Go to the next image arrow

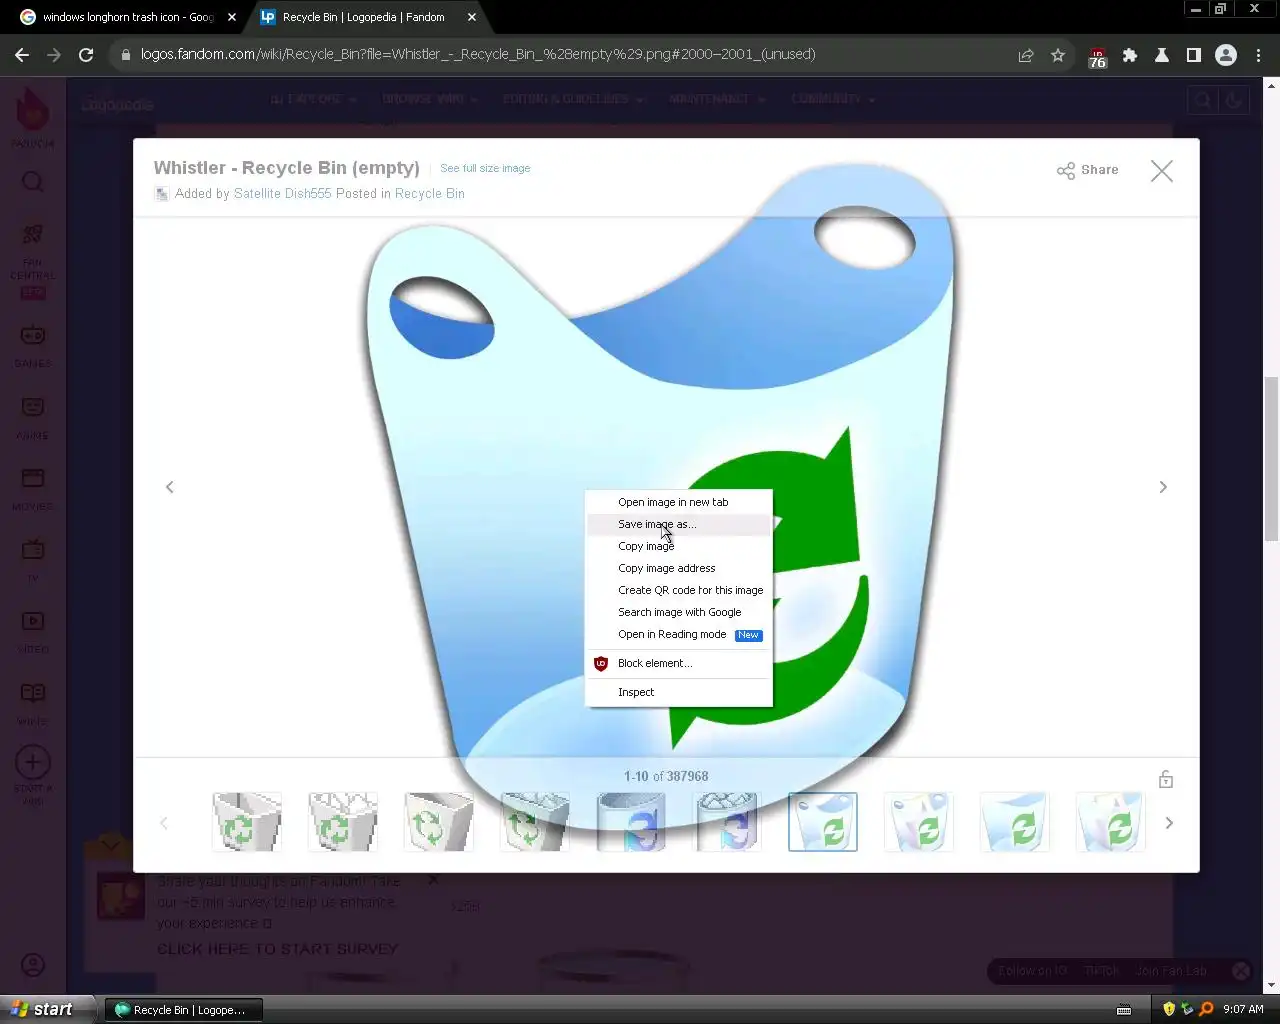(x=1163, y=487)
